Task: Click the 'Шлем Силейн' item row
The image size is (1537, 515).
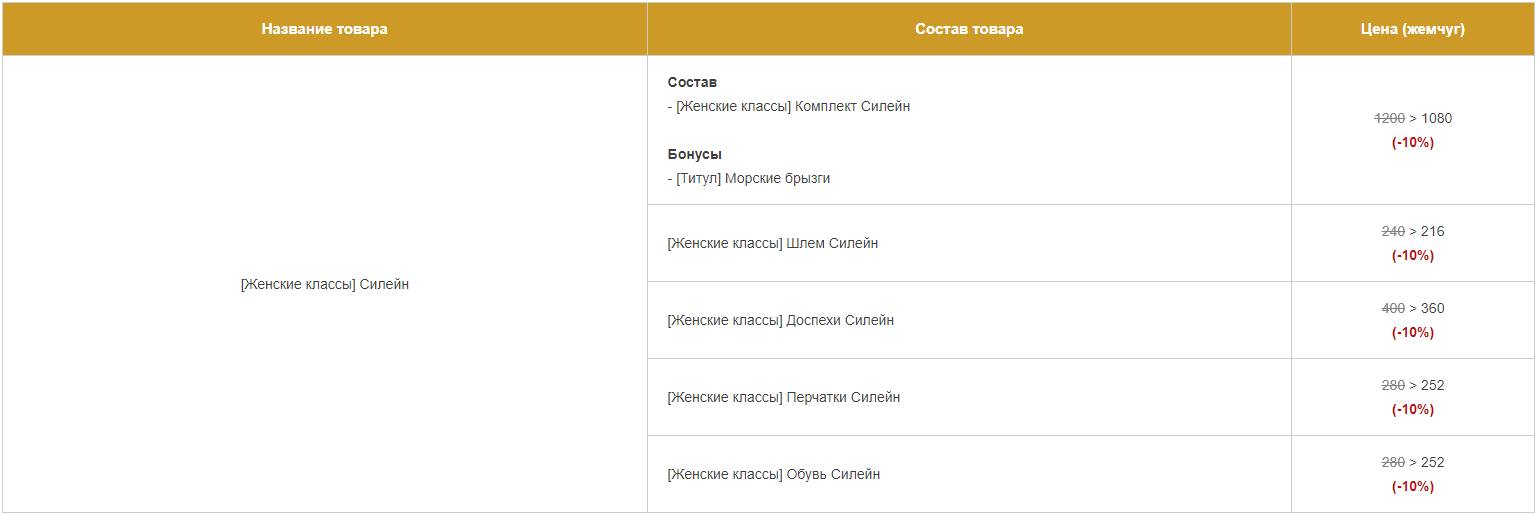Action: [x=969, y=243]
